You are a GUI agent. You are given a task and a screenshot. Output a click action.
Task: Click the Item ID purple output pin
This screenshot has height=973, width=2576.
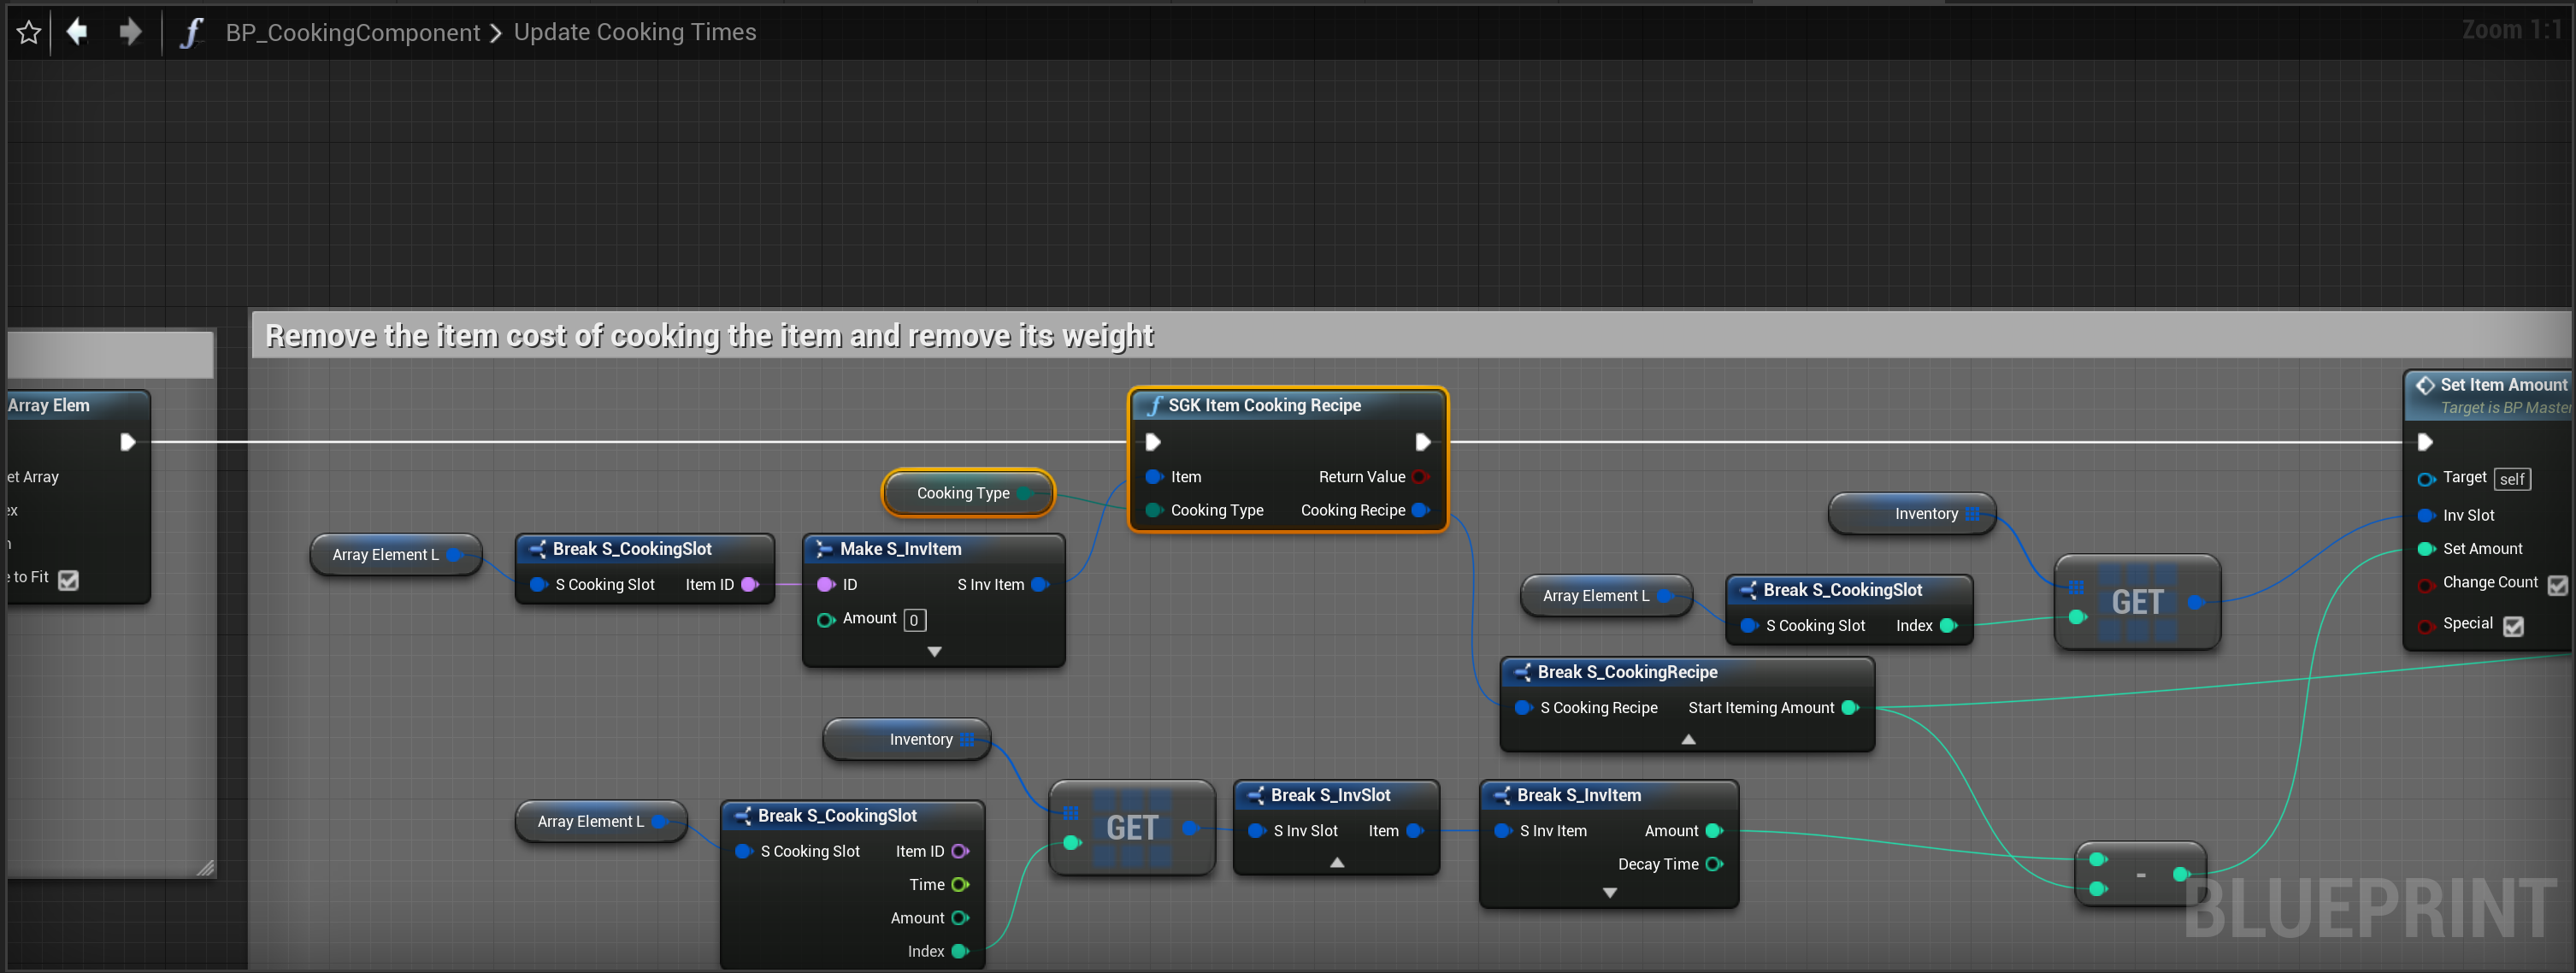(x=750, y=585)
